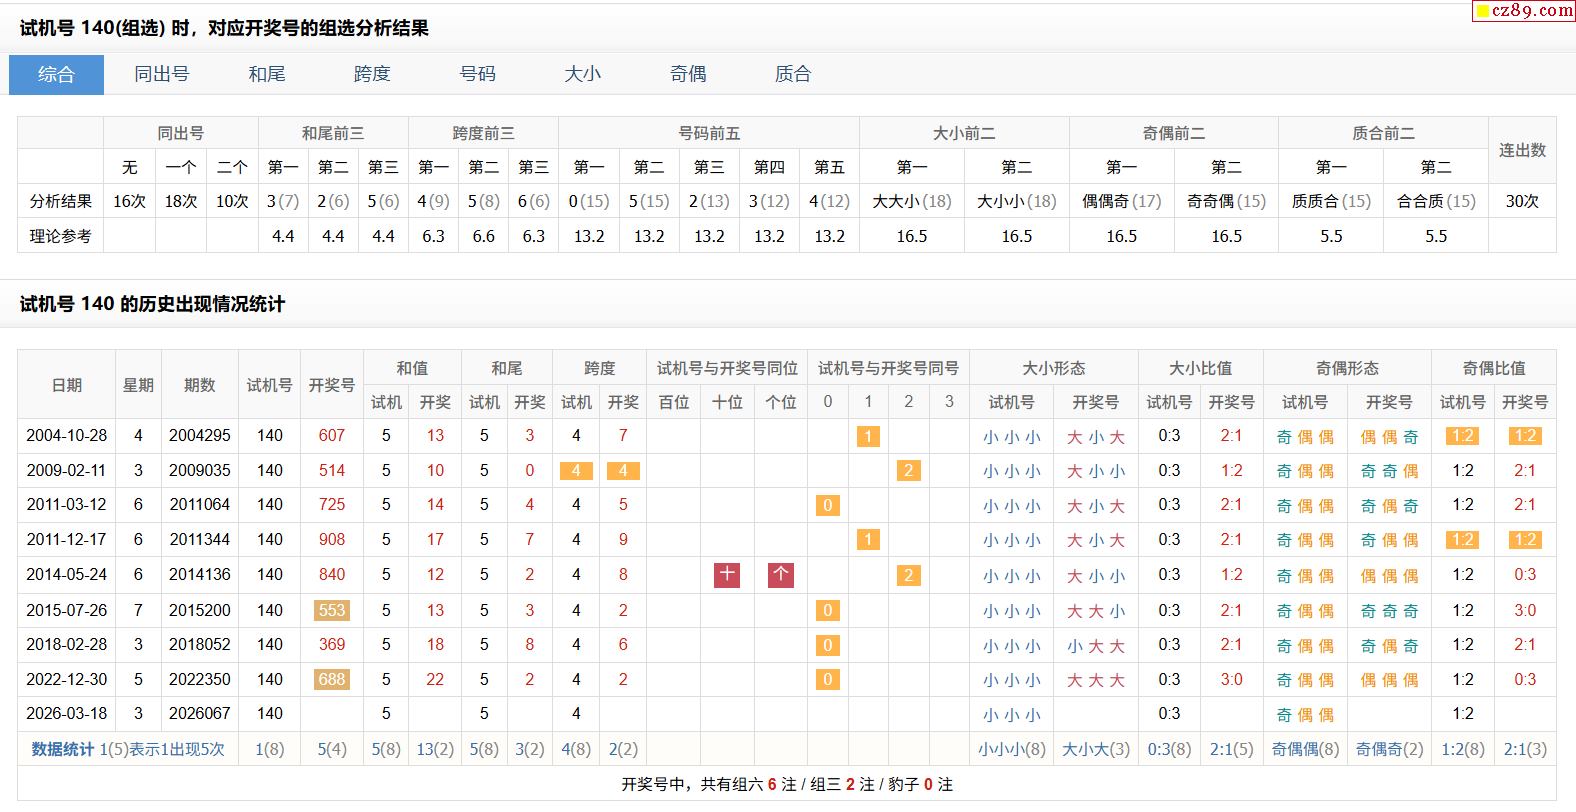The width and height of the screenshot is (1576, 812).
Task: Click orange badge 2 in 2009-02-11 row
Action: click(908, 471)
